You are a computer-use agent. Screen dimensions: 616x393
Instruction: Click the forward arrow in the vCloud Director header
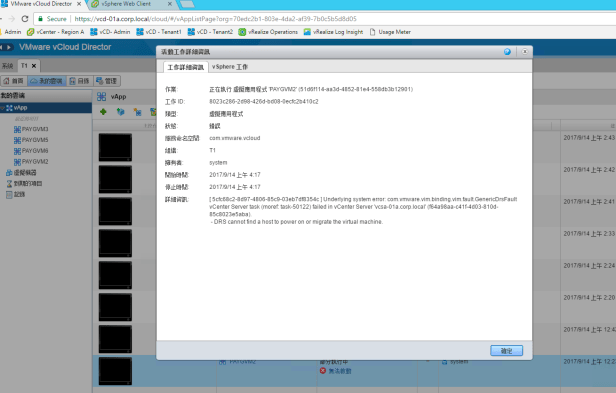pyautogui.click(x=9, y=47)
